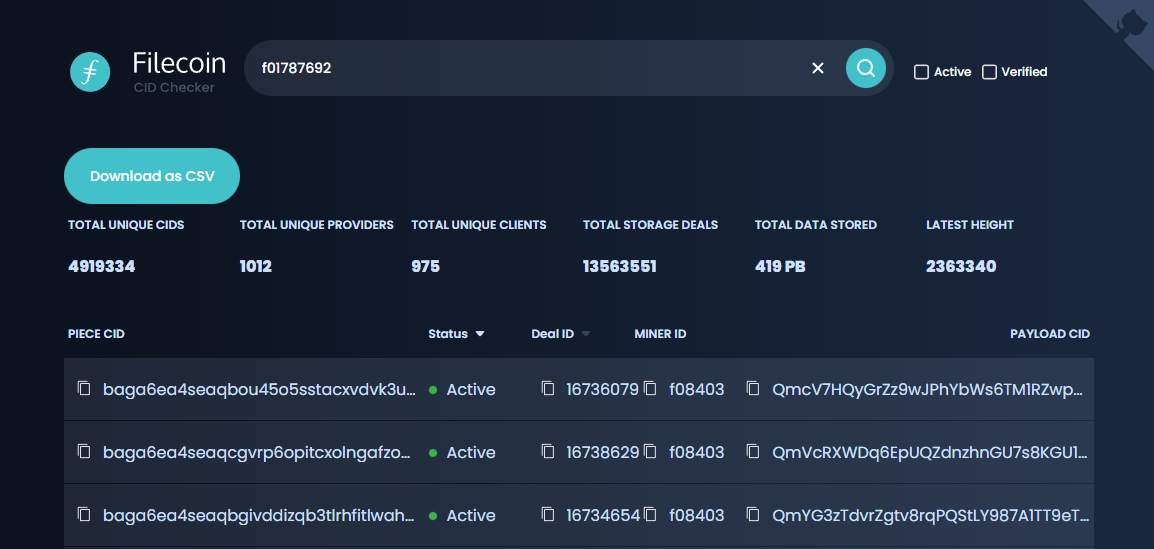Click the Filecoin title text
The height and width of the screenshot is (549, 1154).
click(x=179, y=63)
